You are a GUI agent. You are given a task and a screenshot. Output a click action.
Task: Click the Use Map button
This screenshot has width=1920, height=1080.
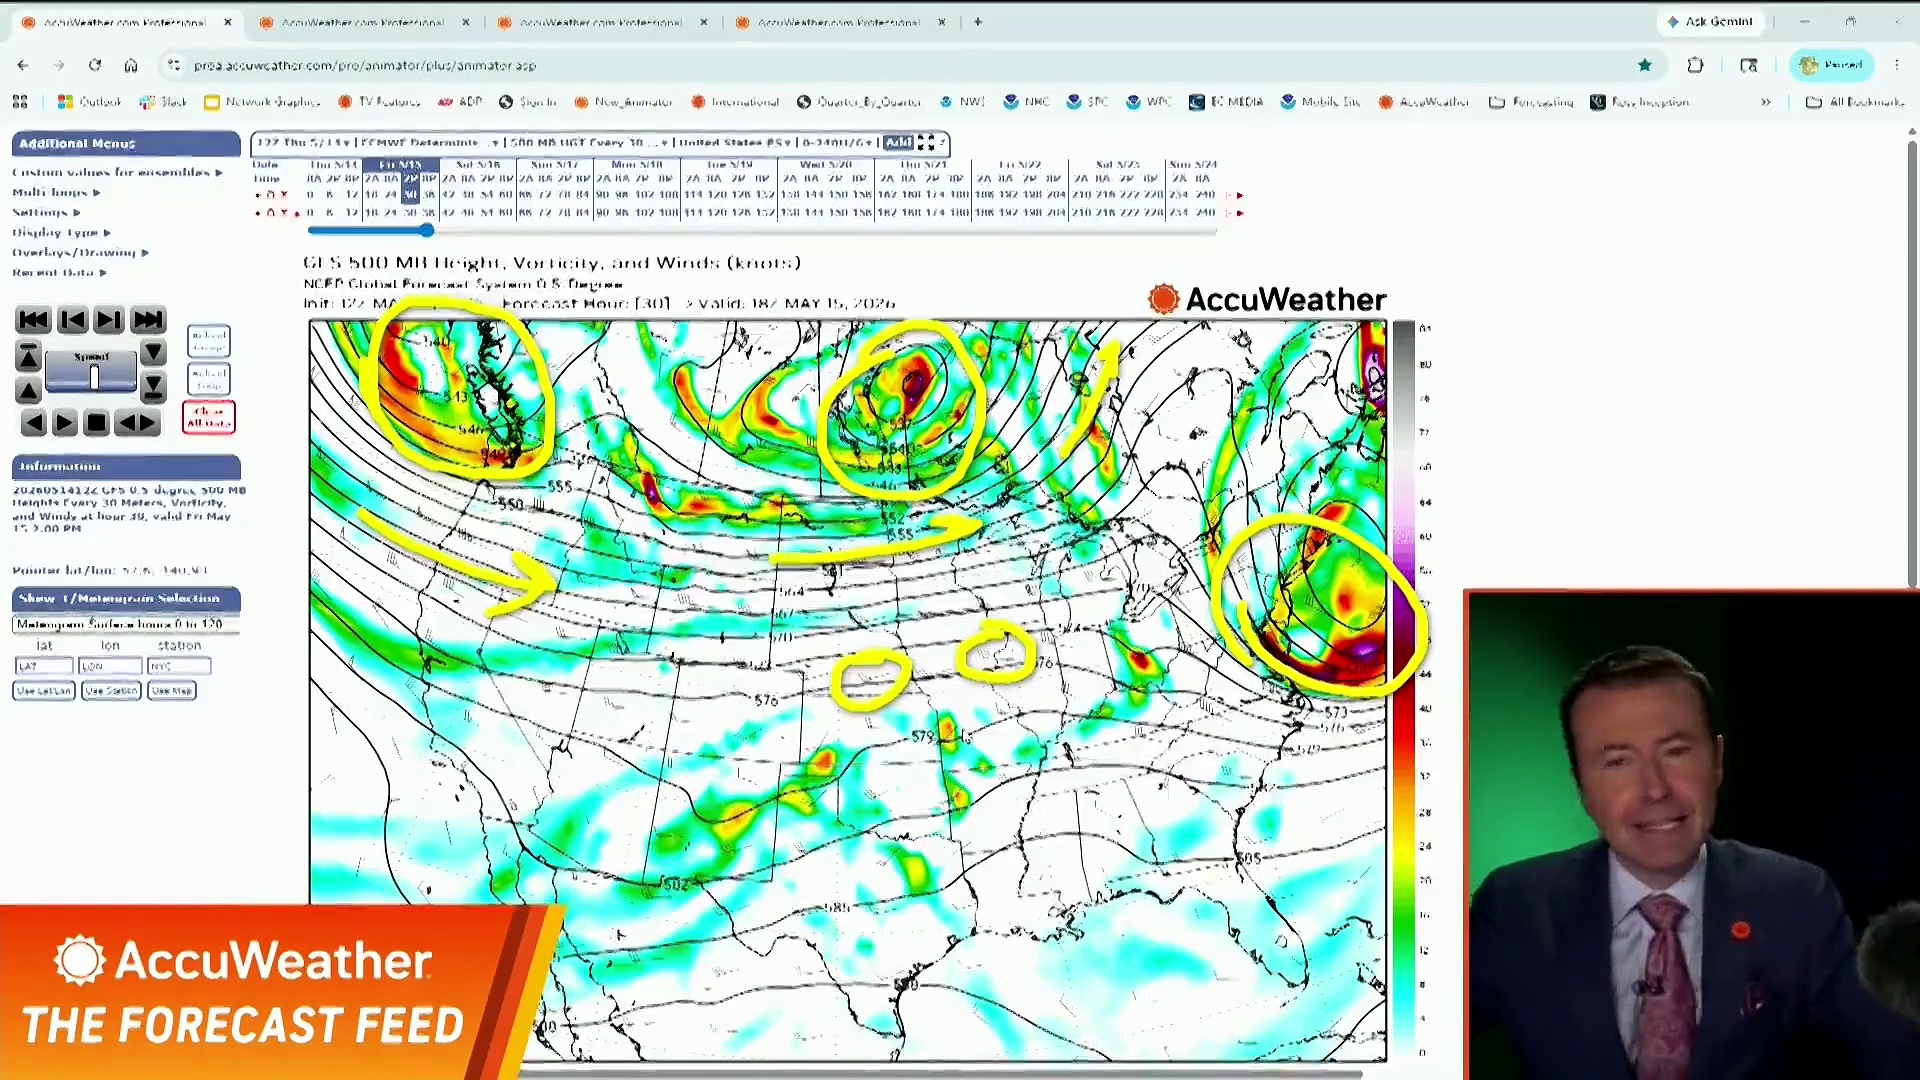click(x=172, y=691)
